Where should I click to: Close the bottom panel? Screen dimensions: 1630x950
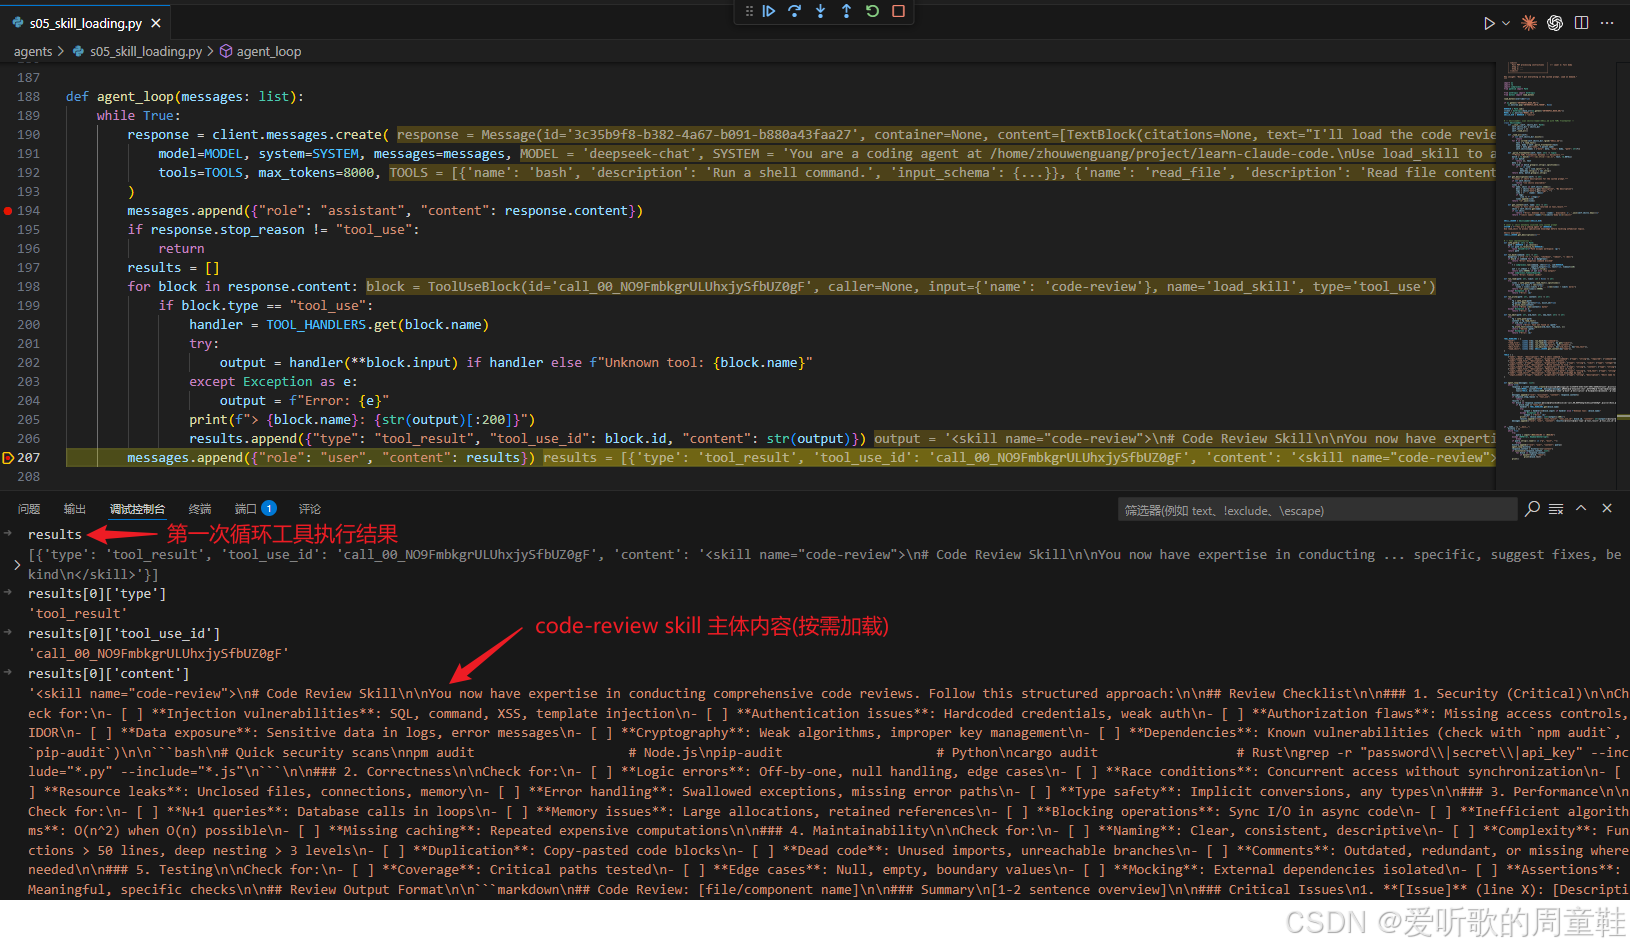[x=1607, y=509]
